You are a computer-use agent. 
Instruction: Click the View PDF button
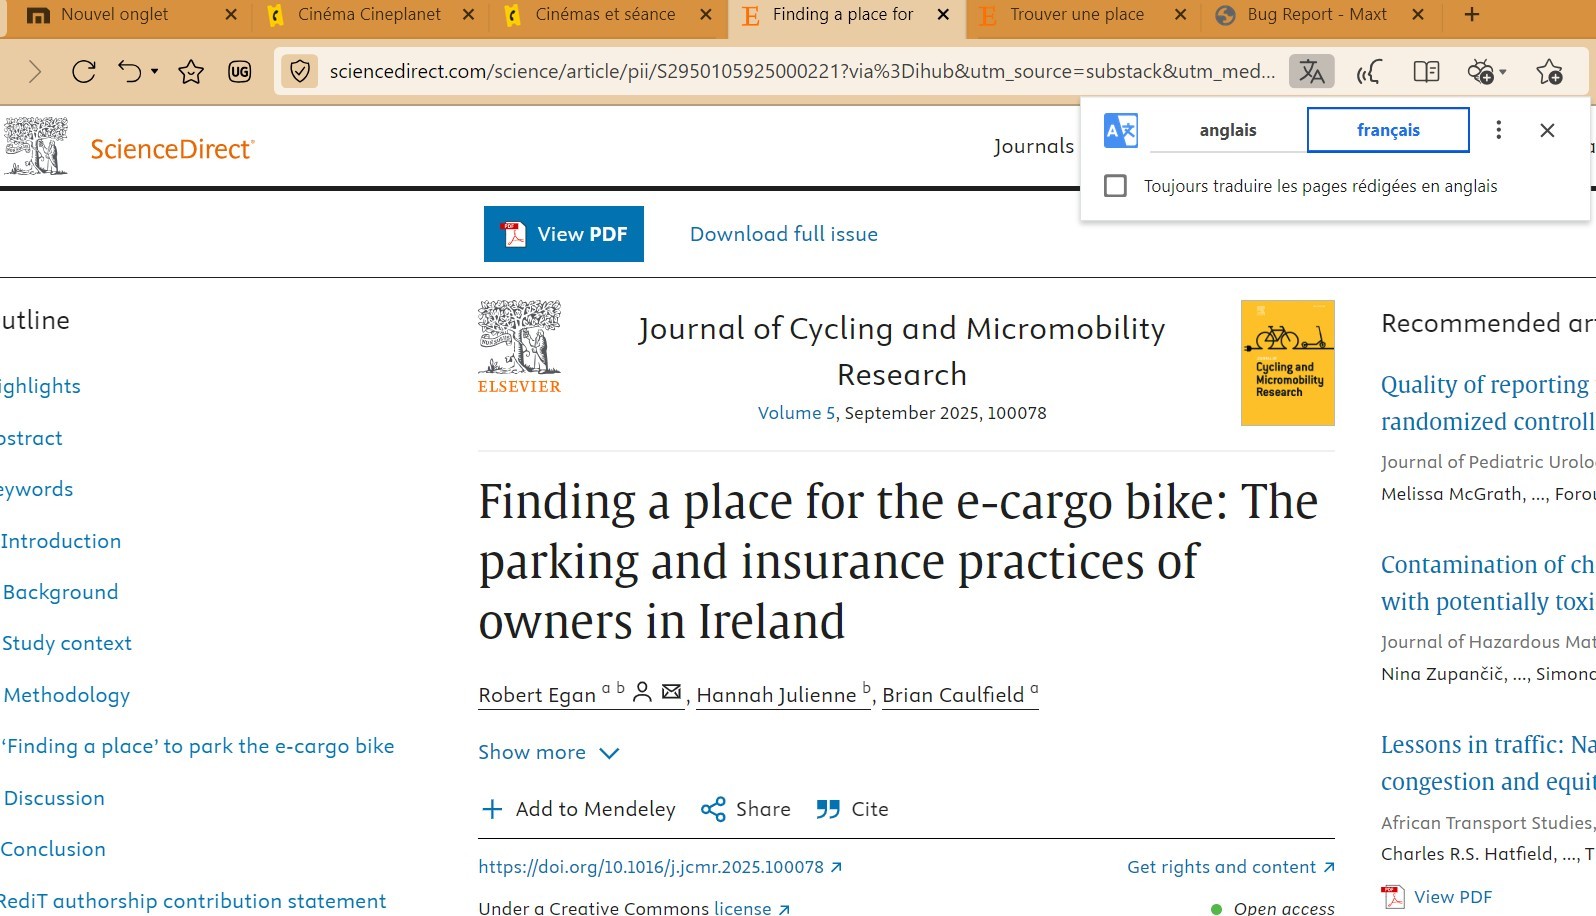tap(564, 234)
